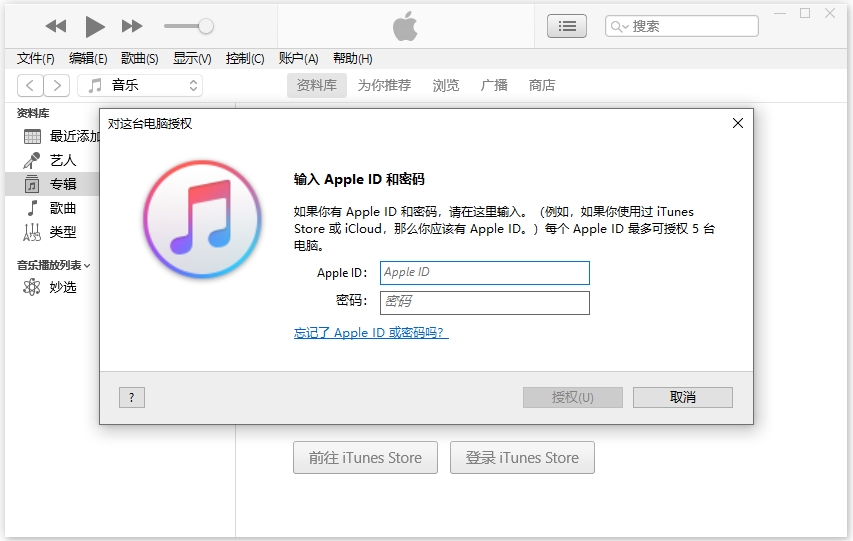
Task: Select the 歌曲 label in the sidebar
Action: (63, 208)
